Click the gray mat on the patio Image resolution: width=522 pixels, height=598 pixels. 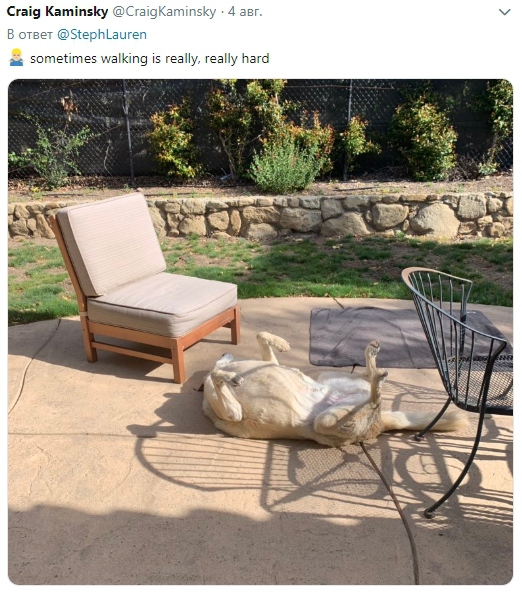(381, 338)
